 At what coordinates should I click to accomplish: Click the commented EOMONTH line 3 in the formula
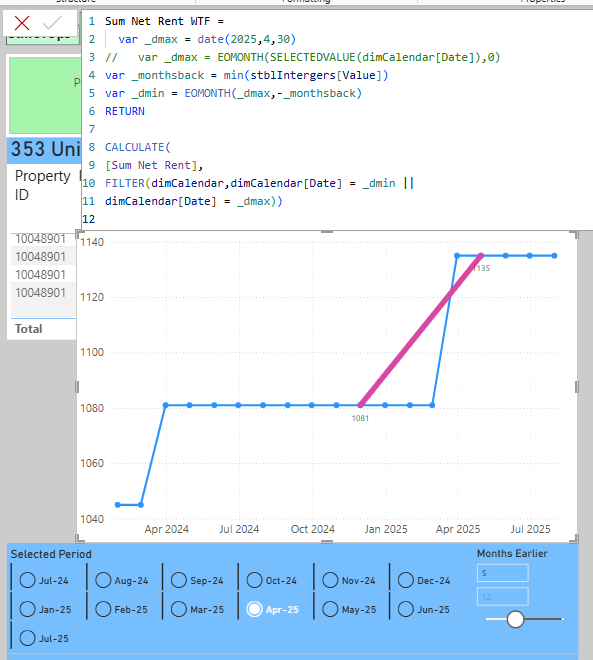coord(303,57)
